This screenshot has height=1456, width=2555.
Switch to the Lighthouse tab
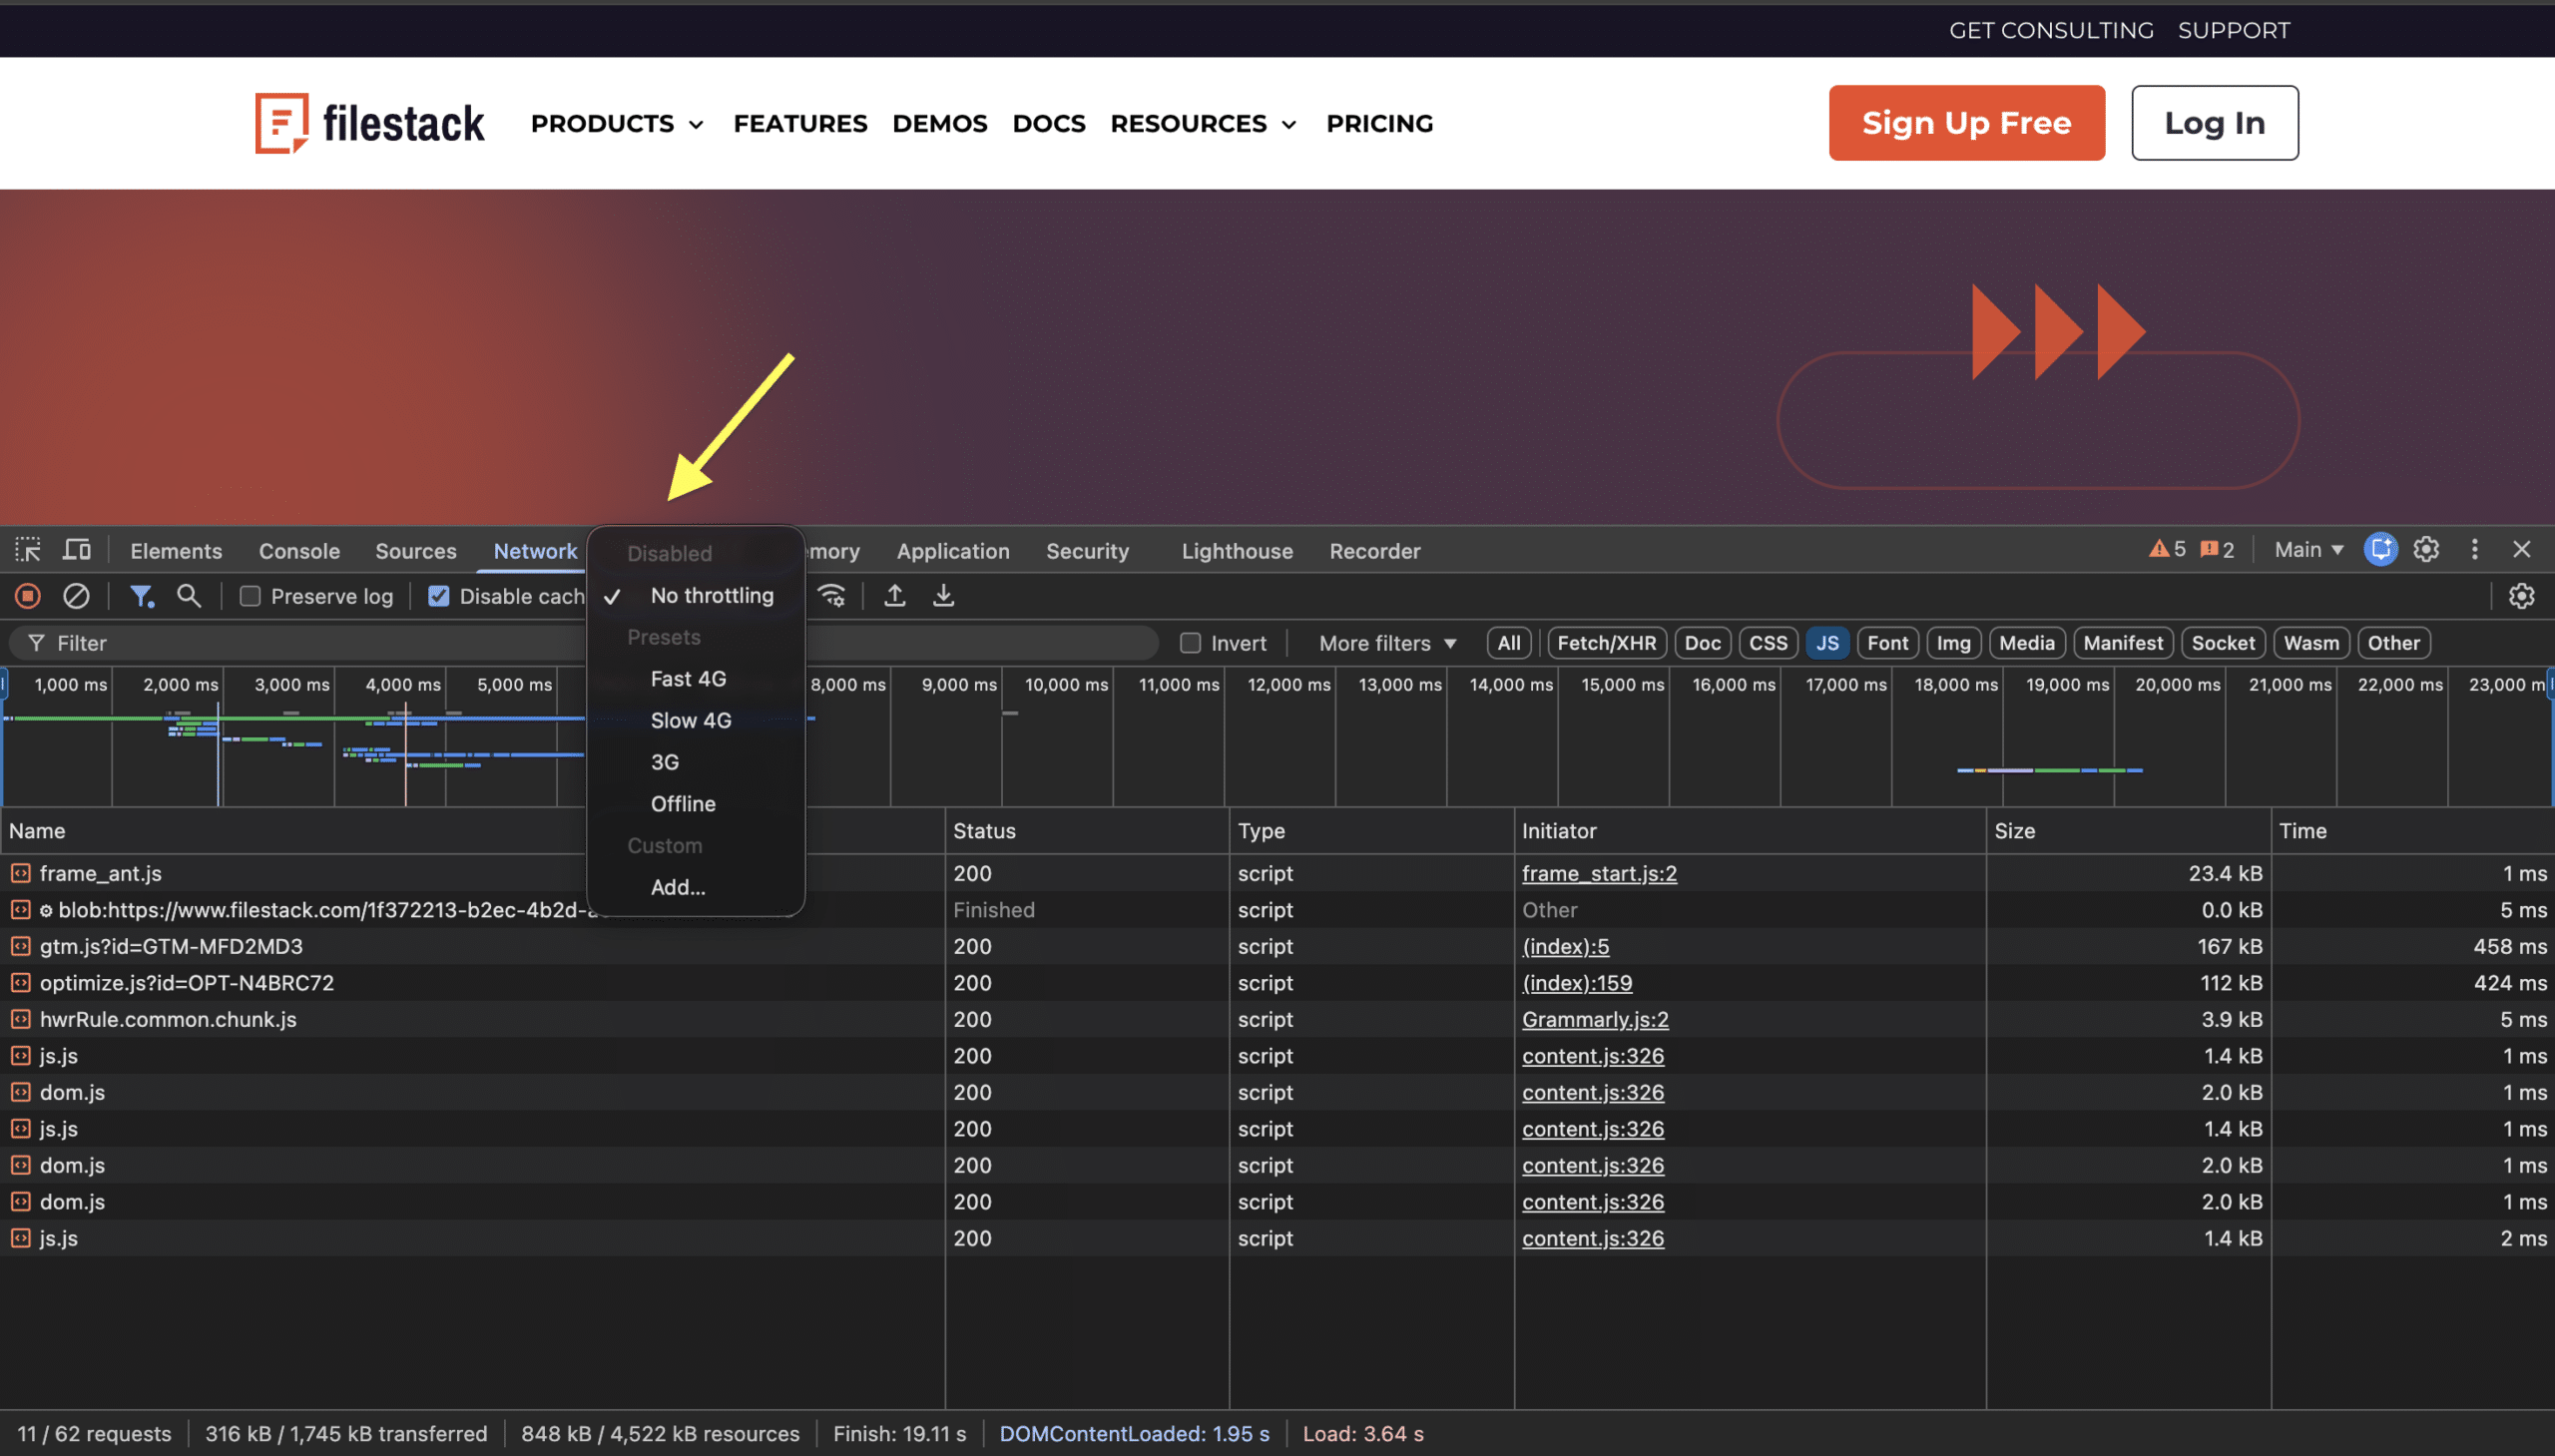[x=1237, y=551]
